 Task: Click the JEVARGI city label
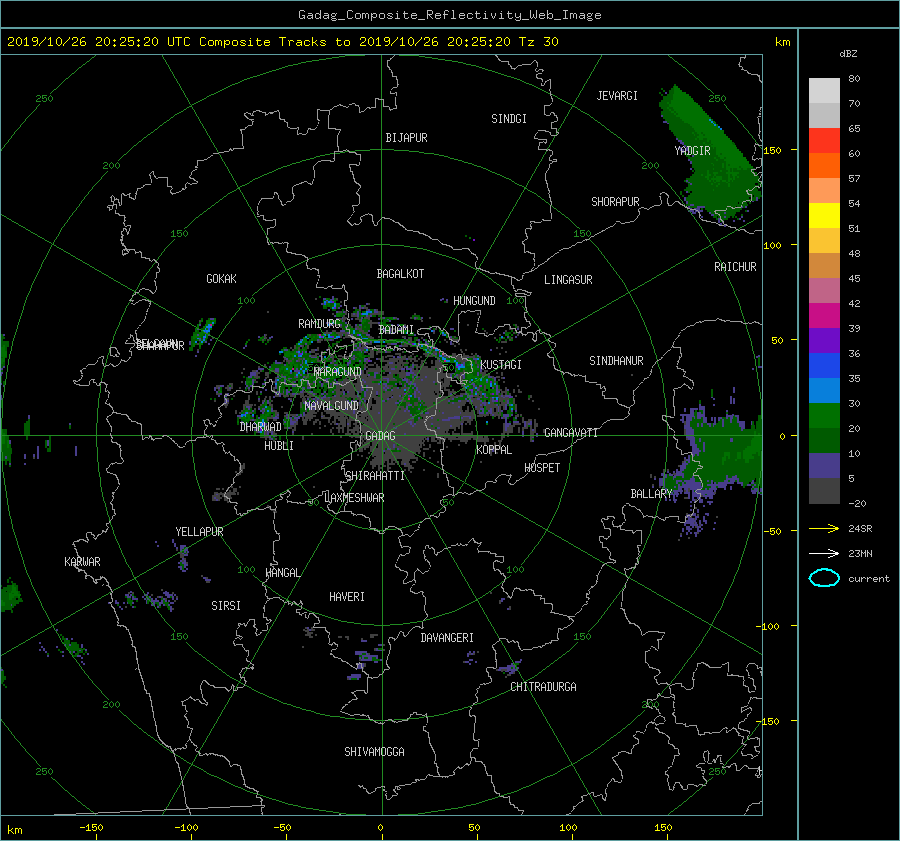(617, 96)
